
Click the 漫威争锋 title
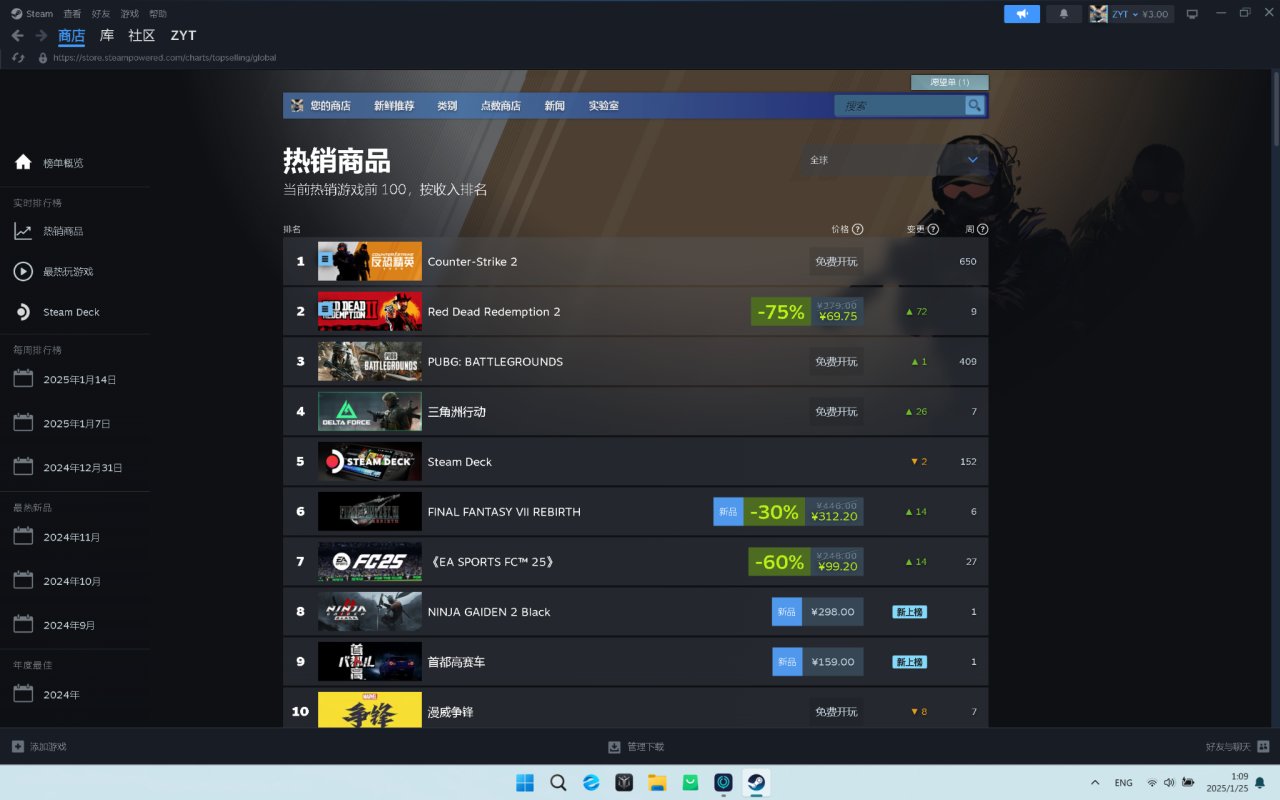[451, 712]
